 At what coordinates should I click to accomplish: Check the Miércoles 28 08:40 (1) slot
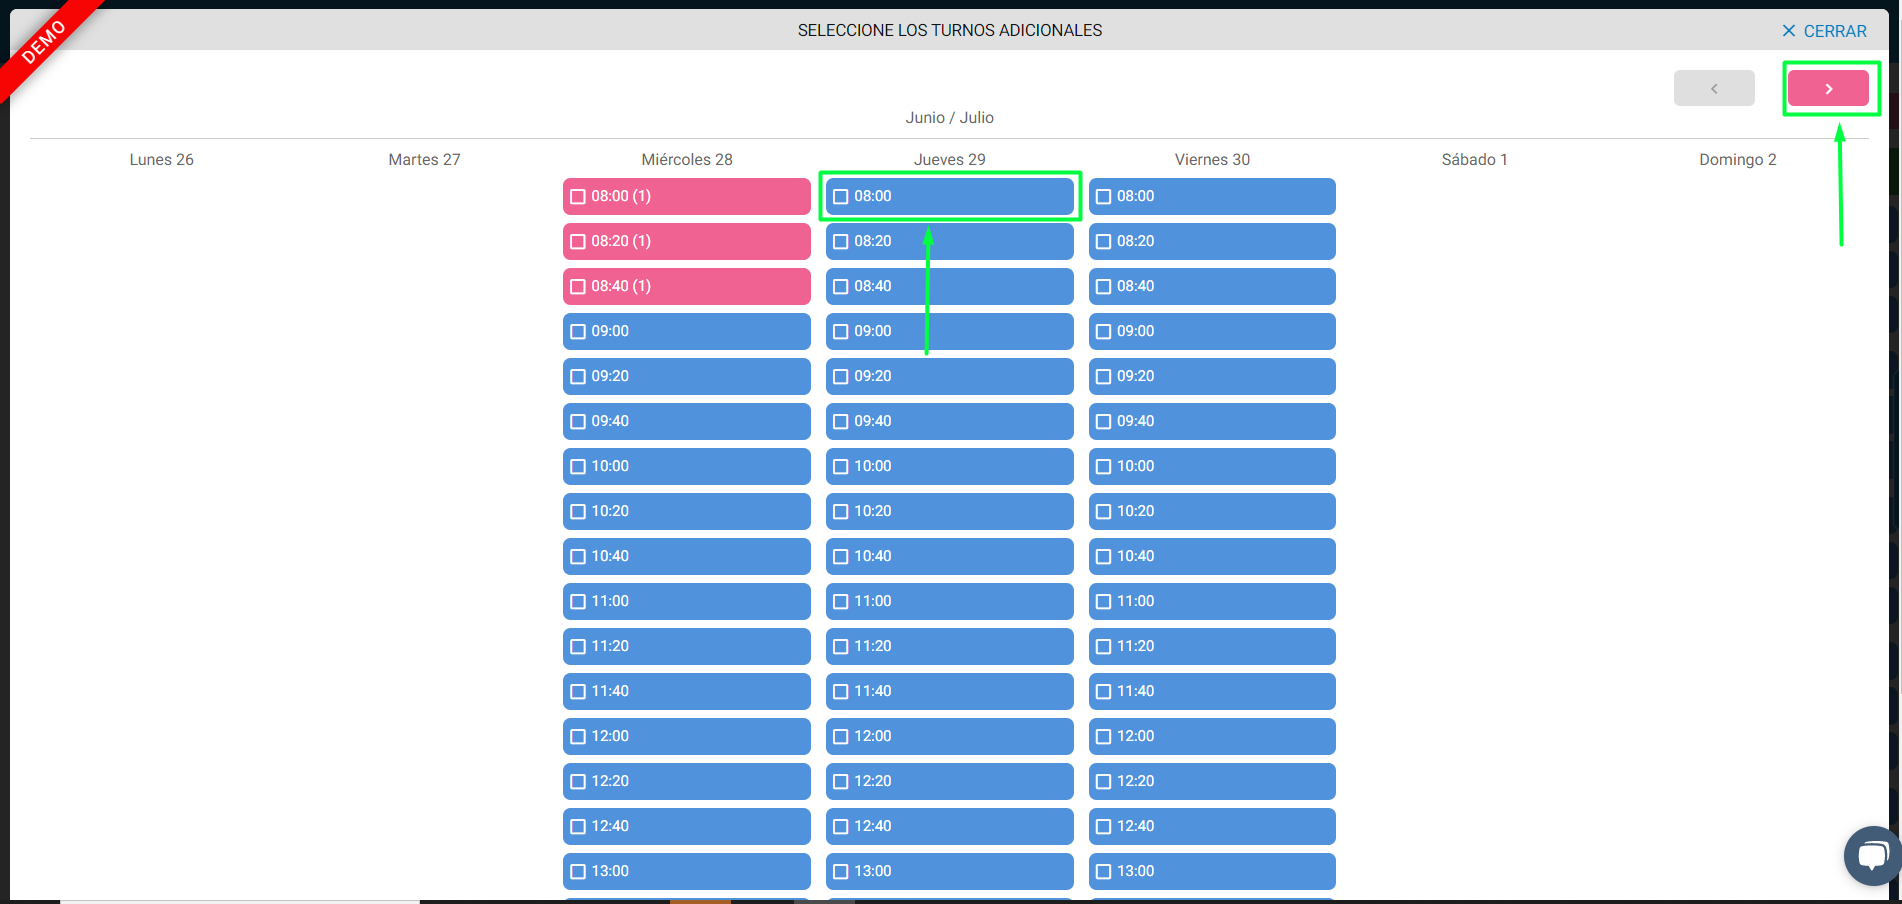tap(686, 286)
